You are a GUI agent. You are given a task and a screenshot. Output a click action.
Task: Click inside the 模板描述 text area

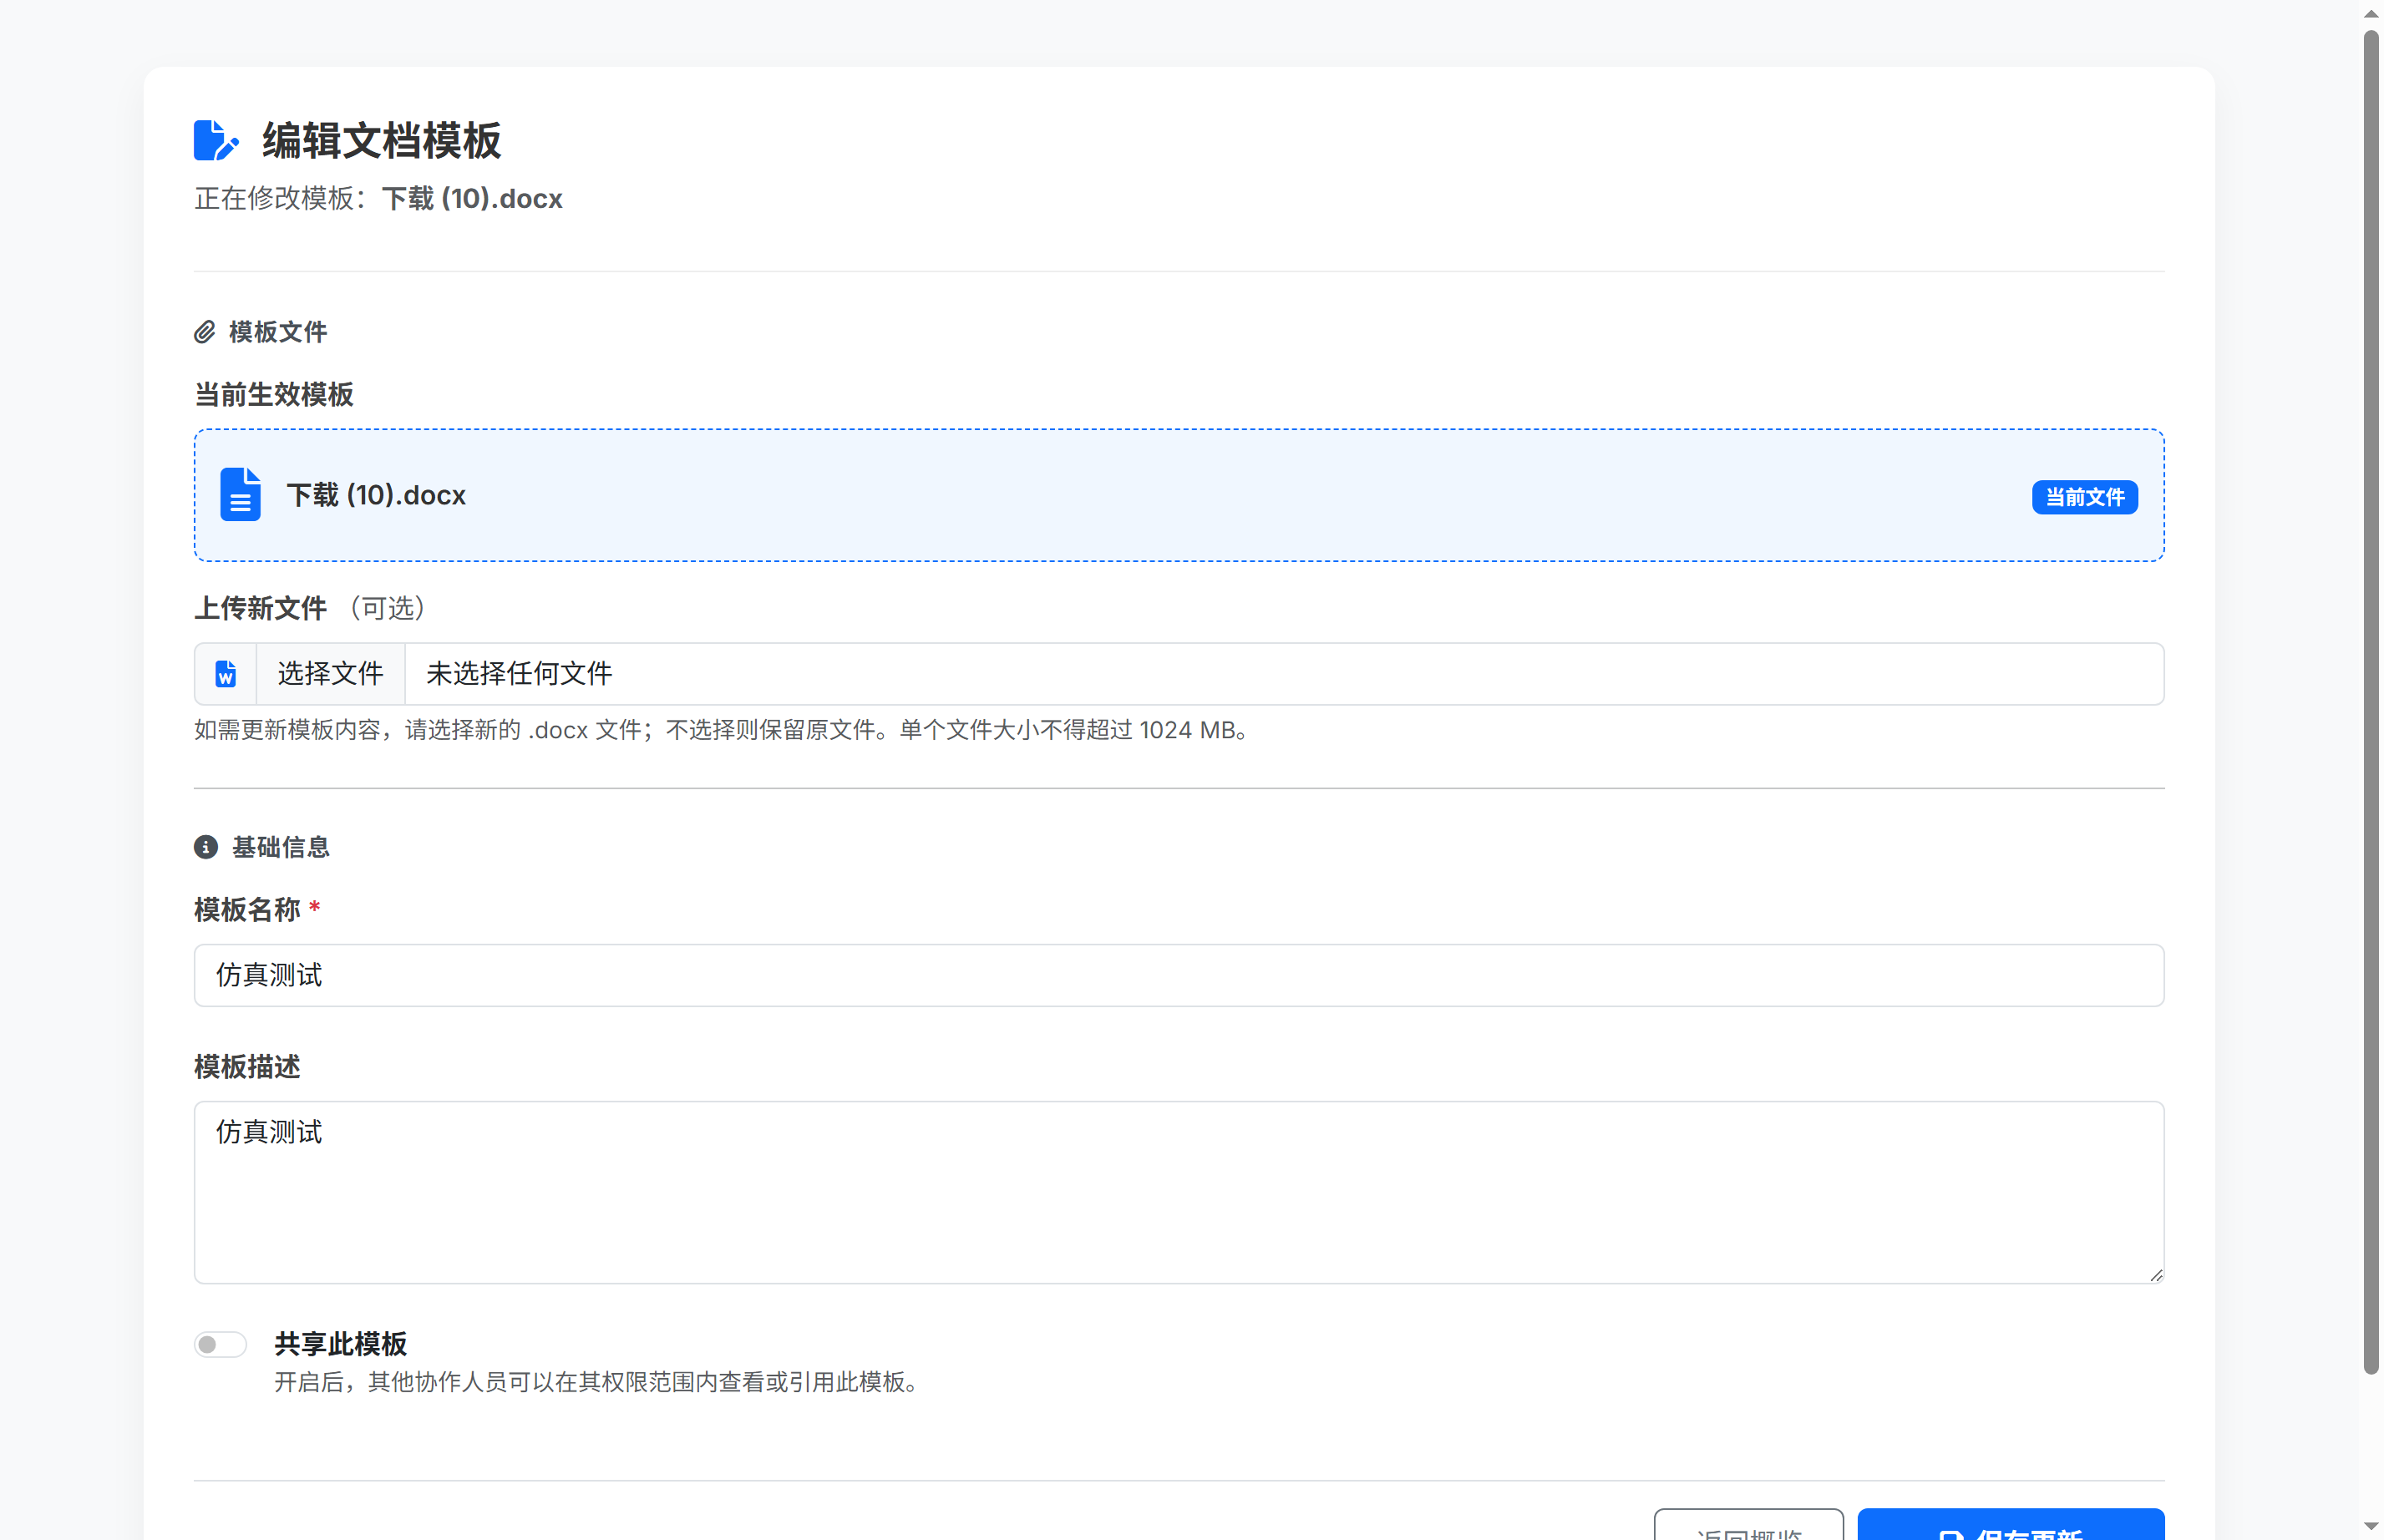point(1178,1192)
